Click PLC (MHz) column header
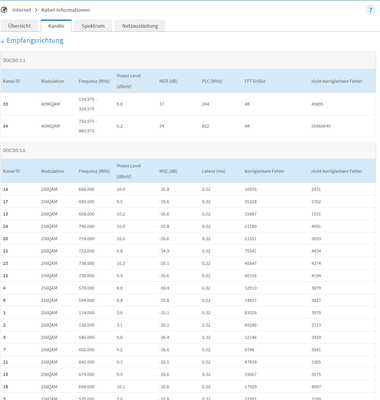This screenshot has width=380, height=400. 212,81
